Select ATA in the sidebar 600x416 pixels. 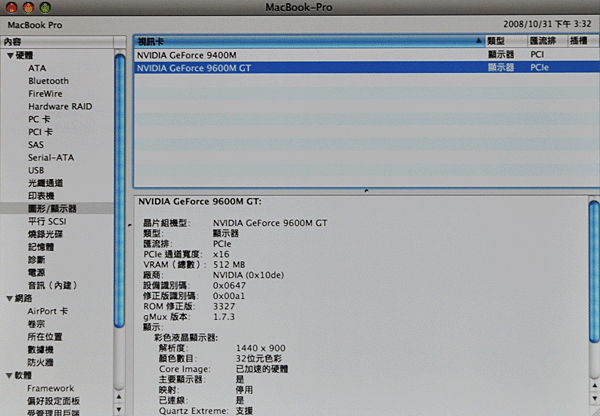coord(37,68)
